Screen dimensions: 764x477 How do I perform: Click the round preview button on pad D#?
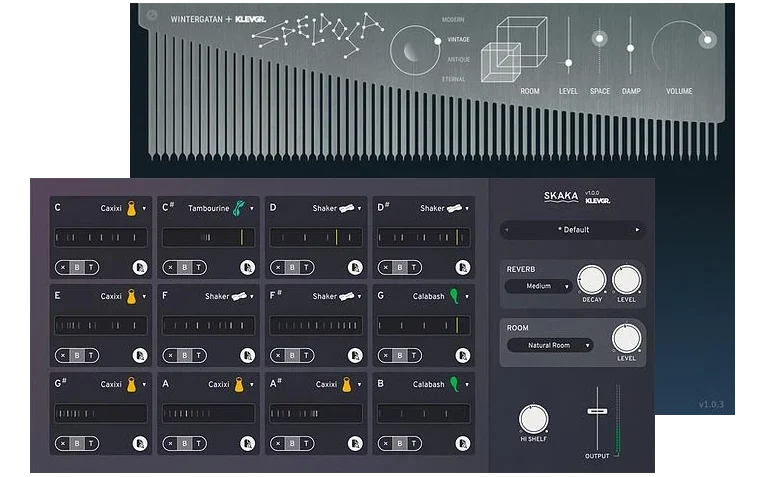coord(463,267)
